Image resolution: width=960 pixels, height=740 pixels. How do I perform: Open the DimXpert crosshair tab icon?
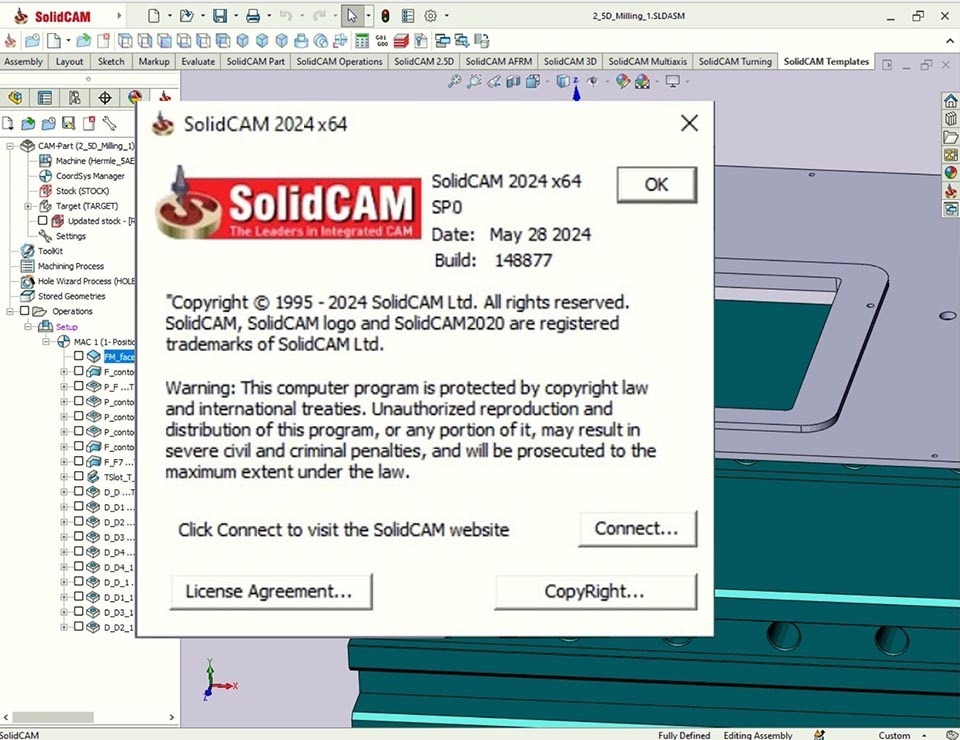point(105,97)
